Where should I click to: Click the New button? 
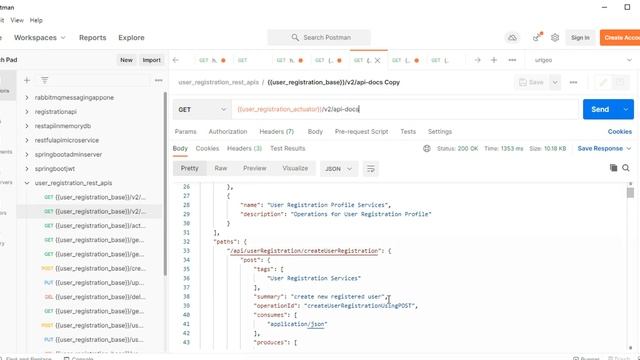pos(127,60)
